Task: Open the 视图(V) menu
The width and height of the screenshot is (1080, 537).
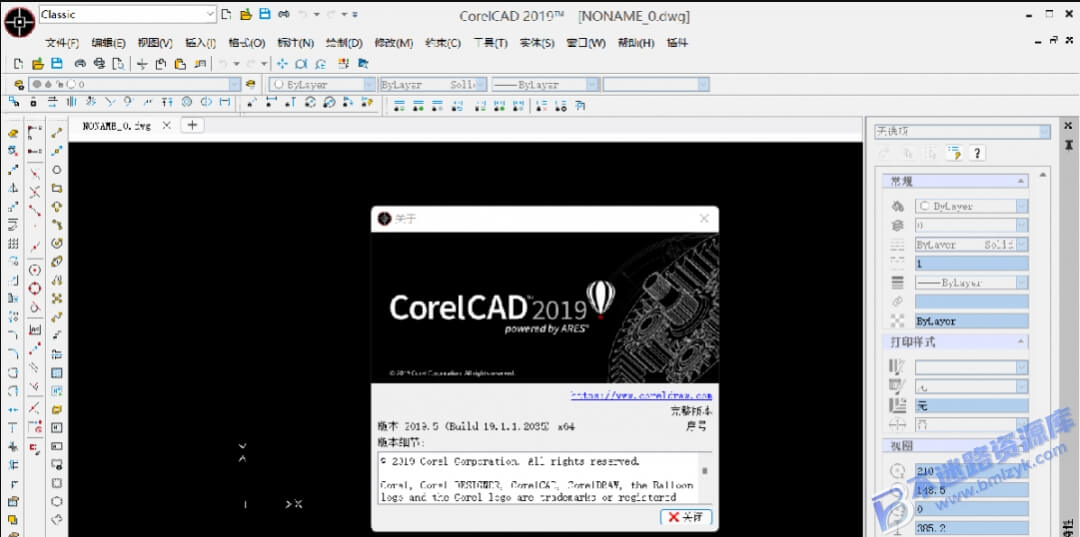Action: 155,43
